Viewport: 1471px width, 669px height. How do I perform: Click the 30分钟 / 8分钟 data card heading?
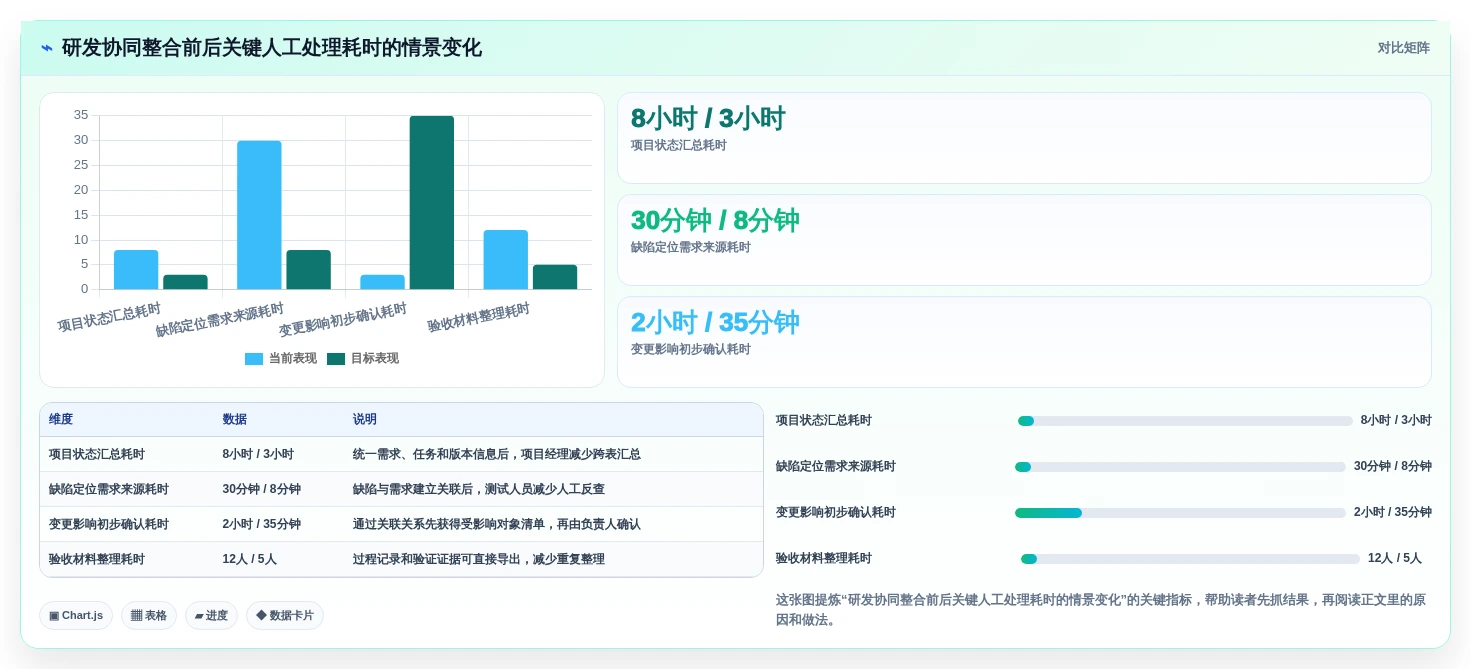click(x=715, y=221)
